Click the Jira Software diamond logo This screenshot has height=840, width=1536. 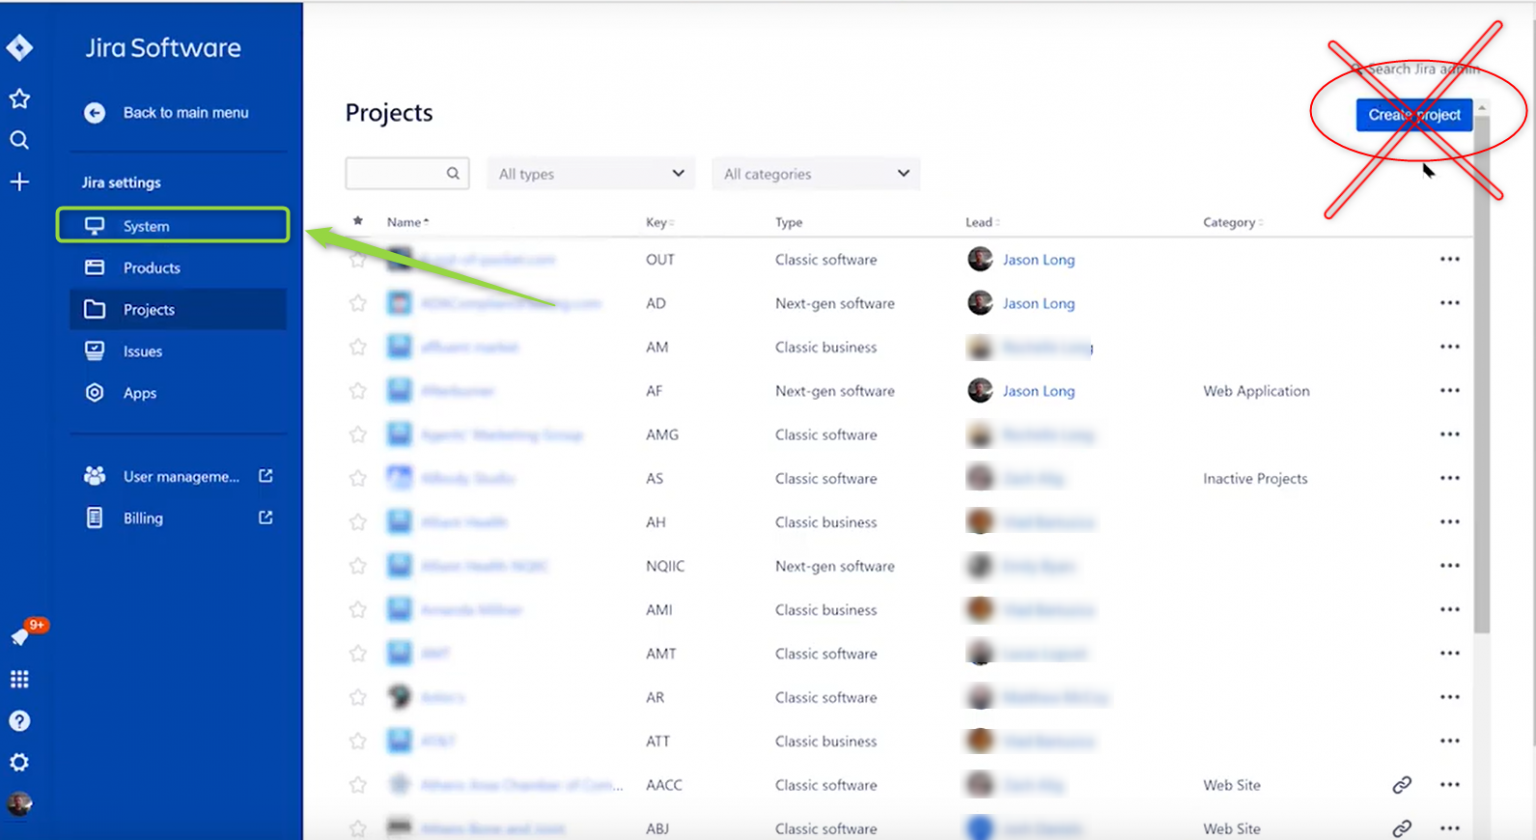coord(20,47)
